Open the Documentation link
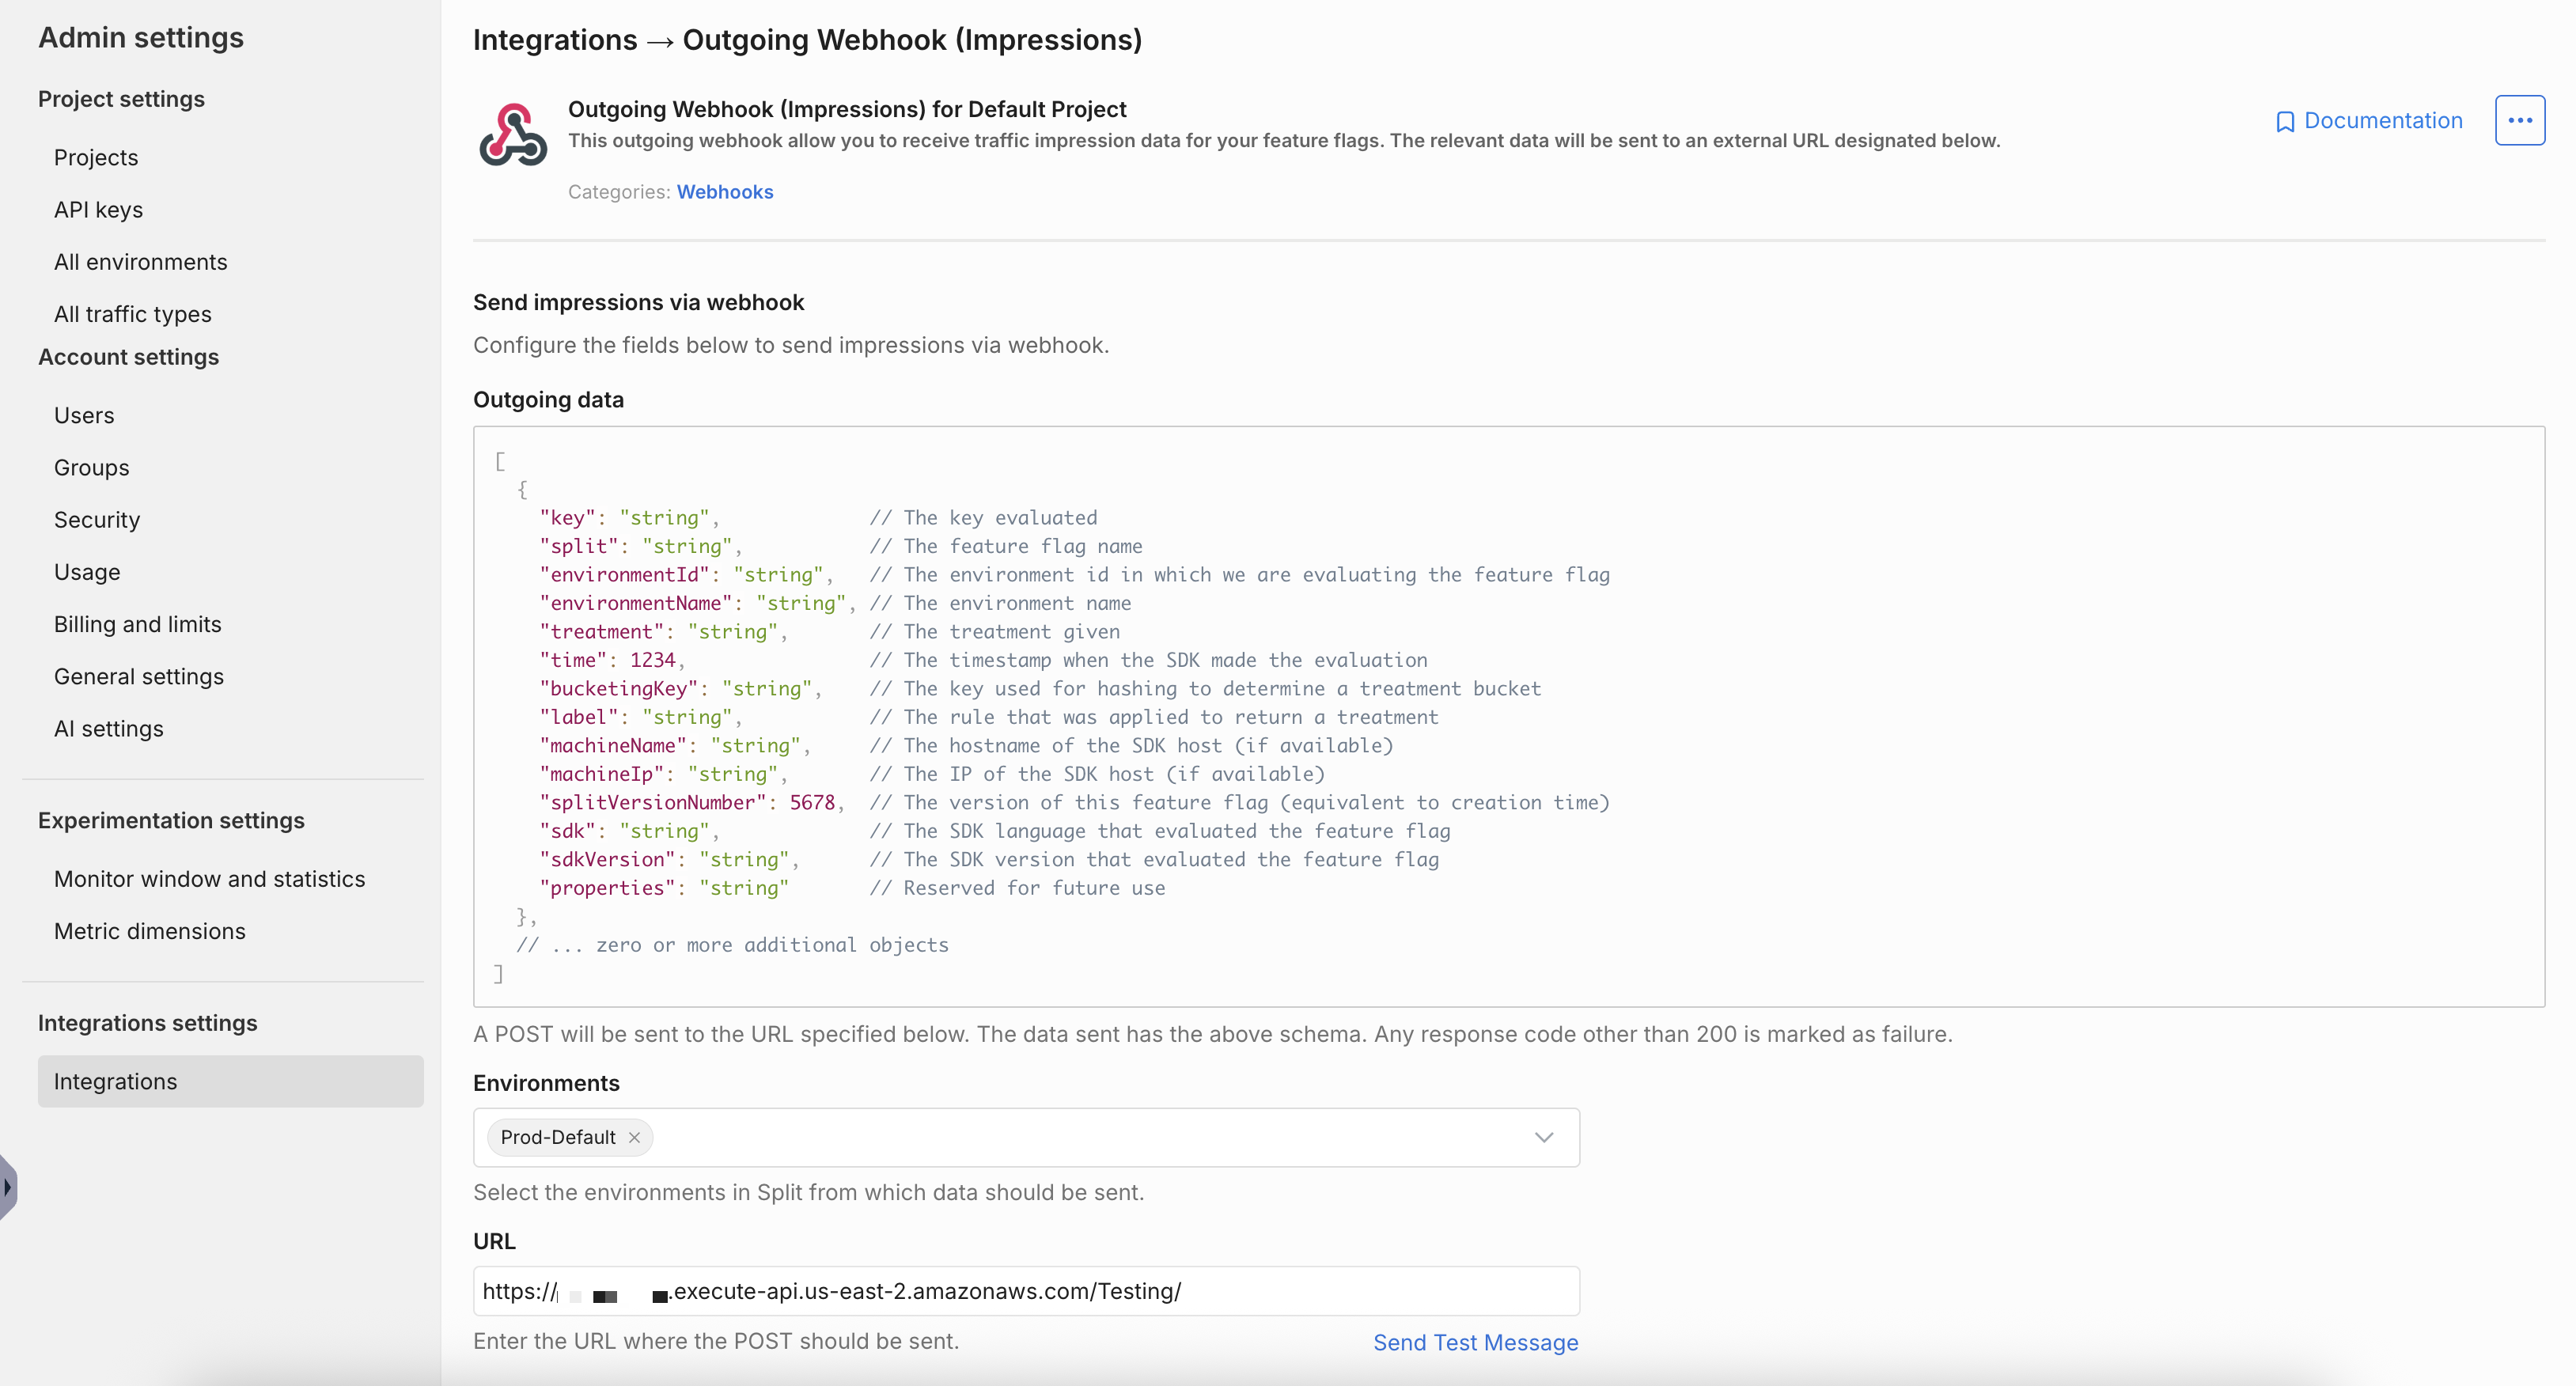 click(x=2382, y=120)
